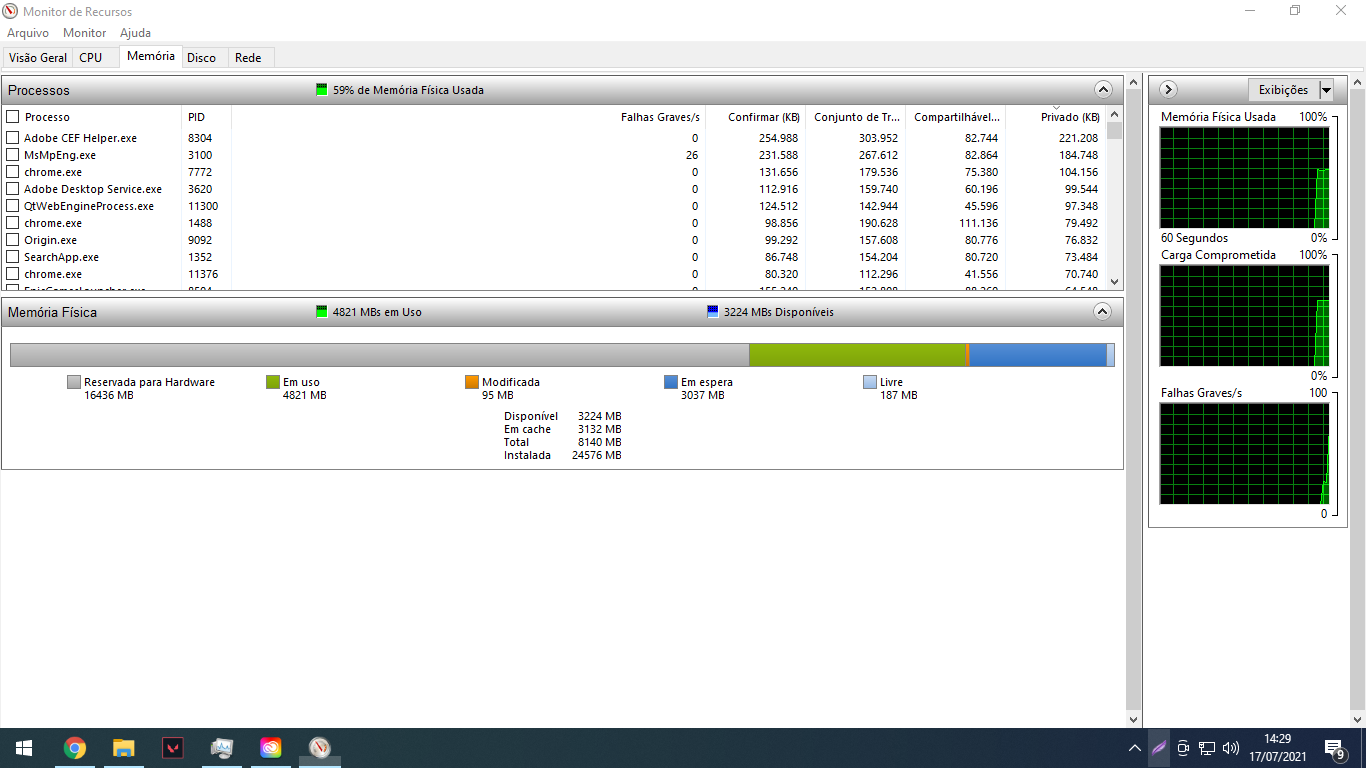Click the network icon in system tray
1366x768 pixels.
point(1207,748)
